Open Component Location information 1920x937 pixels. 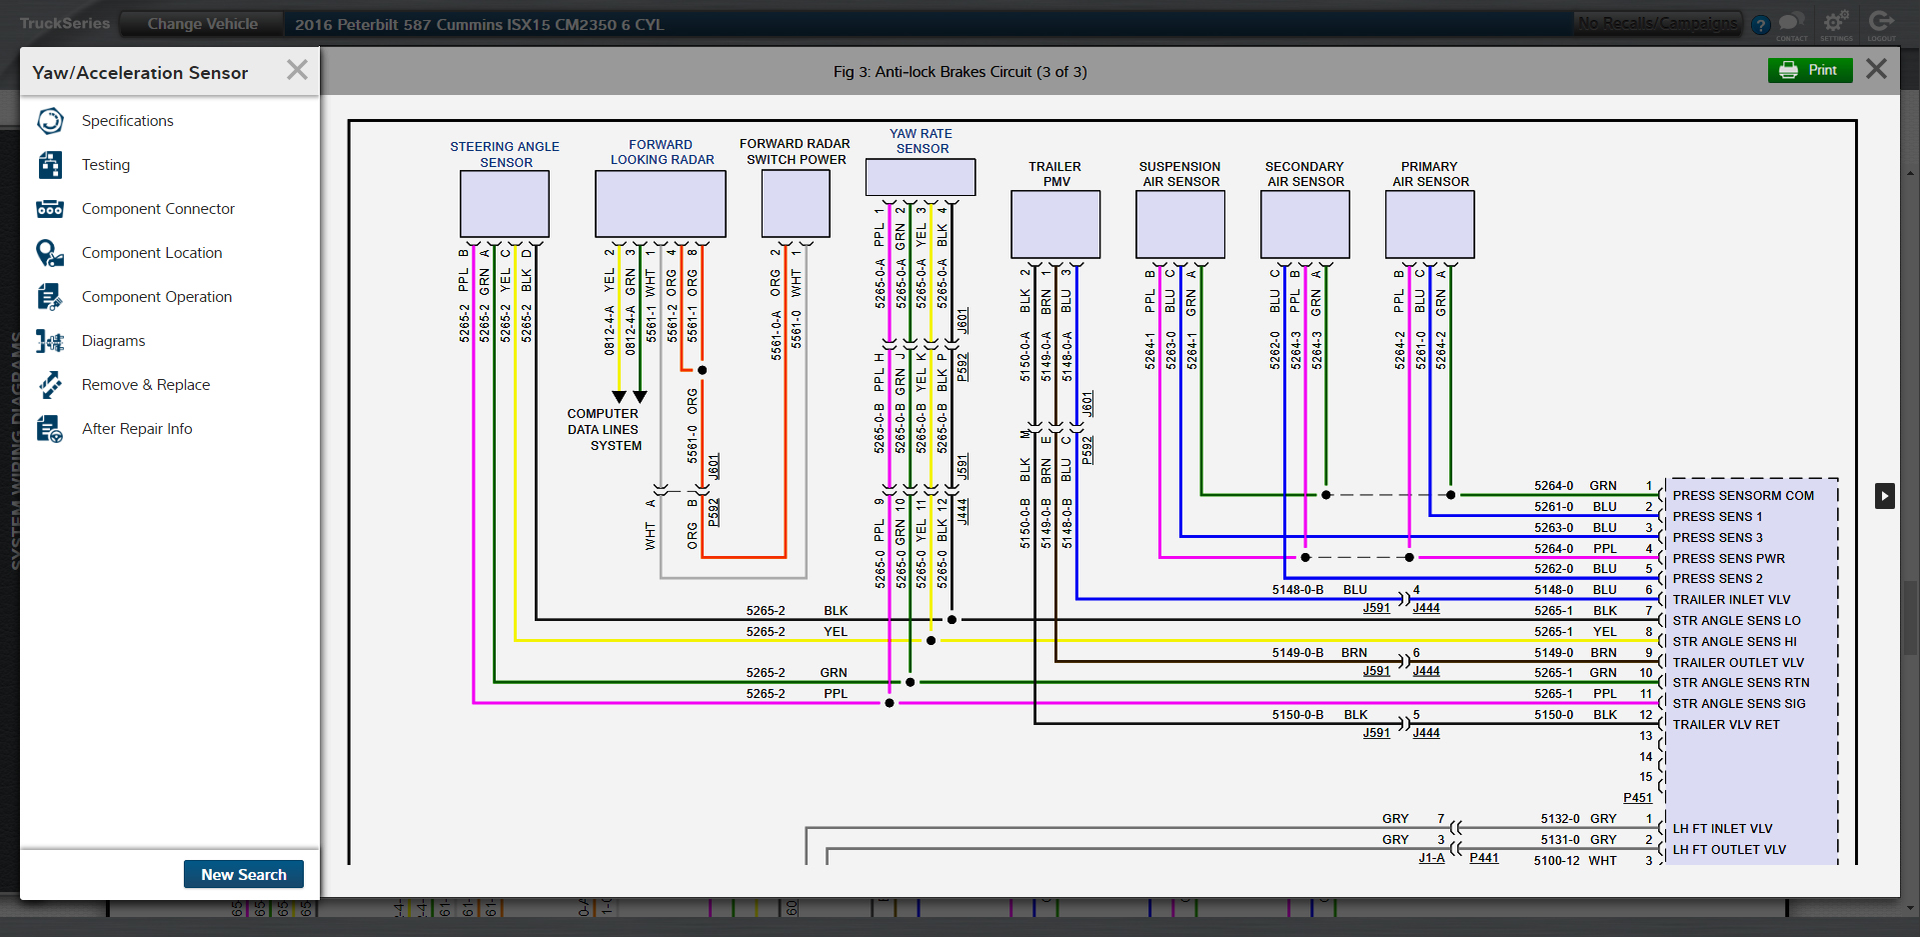pyautogui.click(x=152, y=252)
